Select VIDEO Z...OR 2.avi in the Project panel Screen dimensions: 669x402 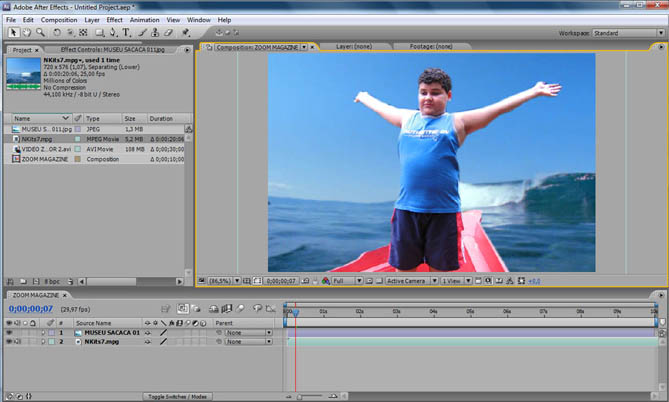coord(44,149)
